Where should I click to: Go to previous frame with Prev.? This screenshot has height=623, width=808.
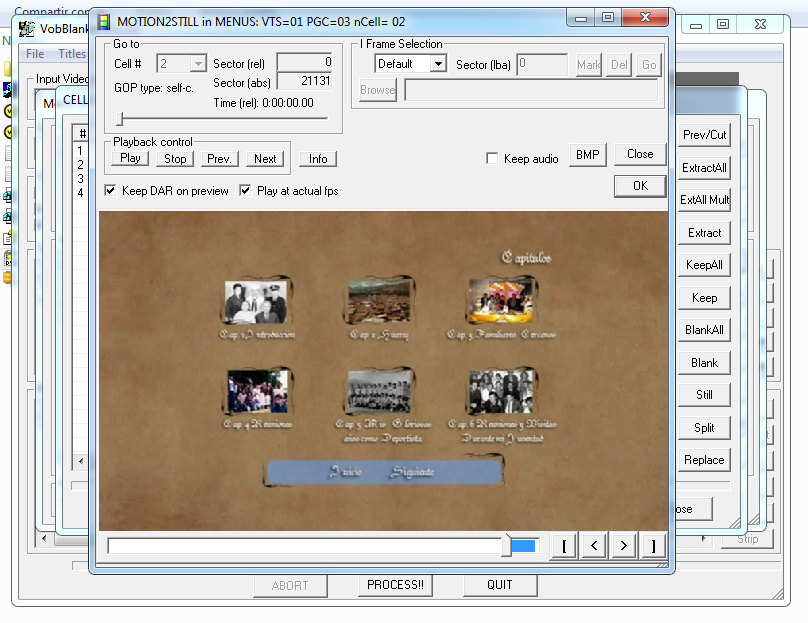pos(219,159)
